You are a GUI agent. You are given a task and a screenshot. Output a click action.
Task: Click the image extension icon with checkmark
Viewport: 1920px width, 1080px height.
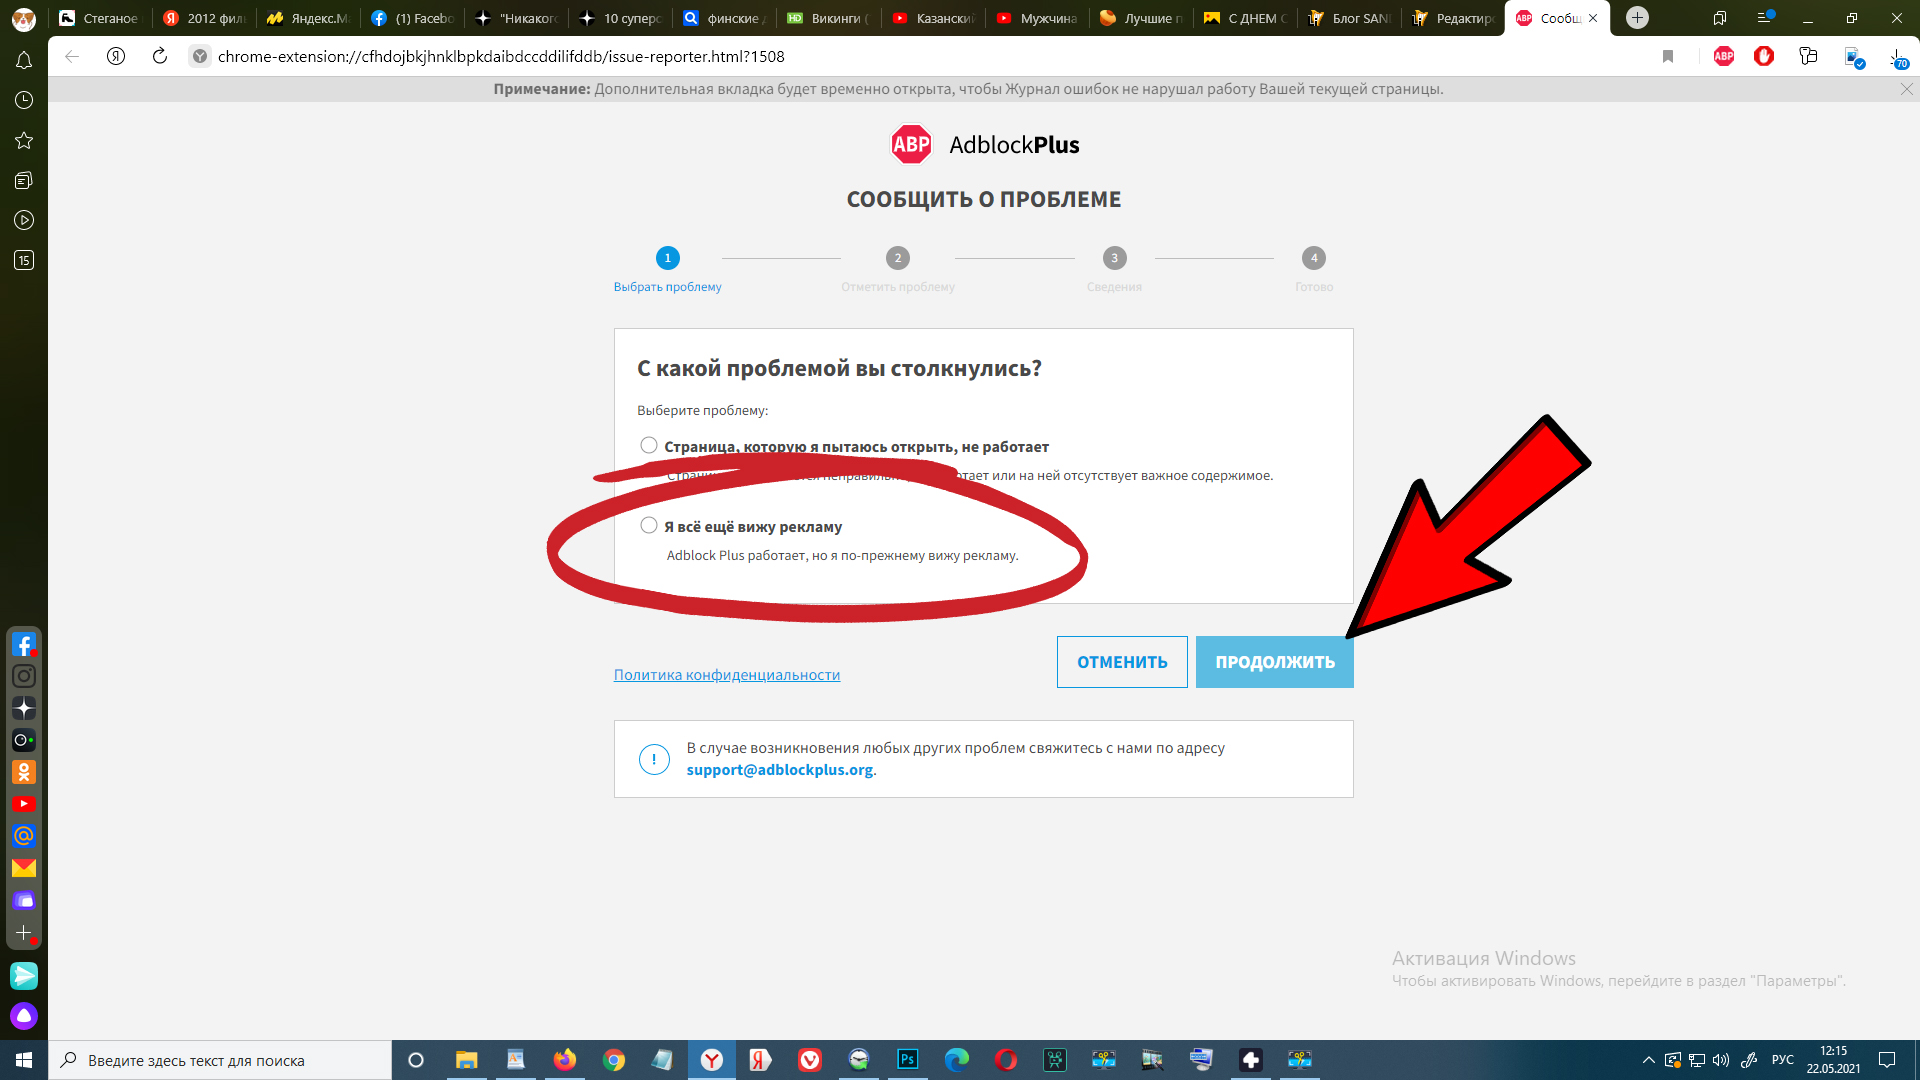coord(1854,58)
